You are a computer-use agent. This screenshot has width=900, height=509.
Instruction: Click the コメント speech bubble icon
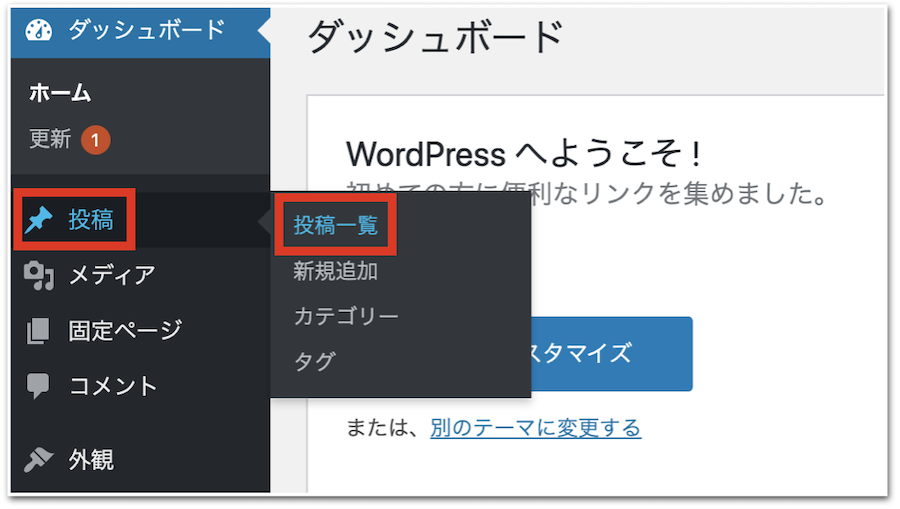pos(38,386)
